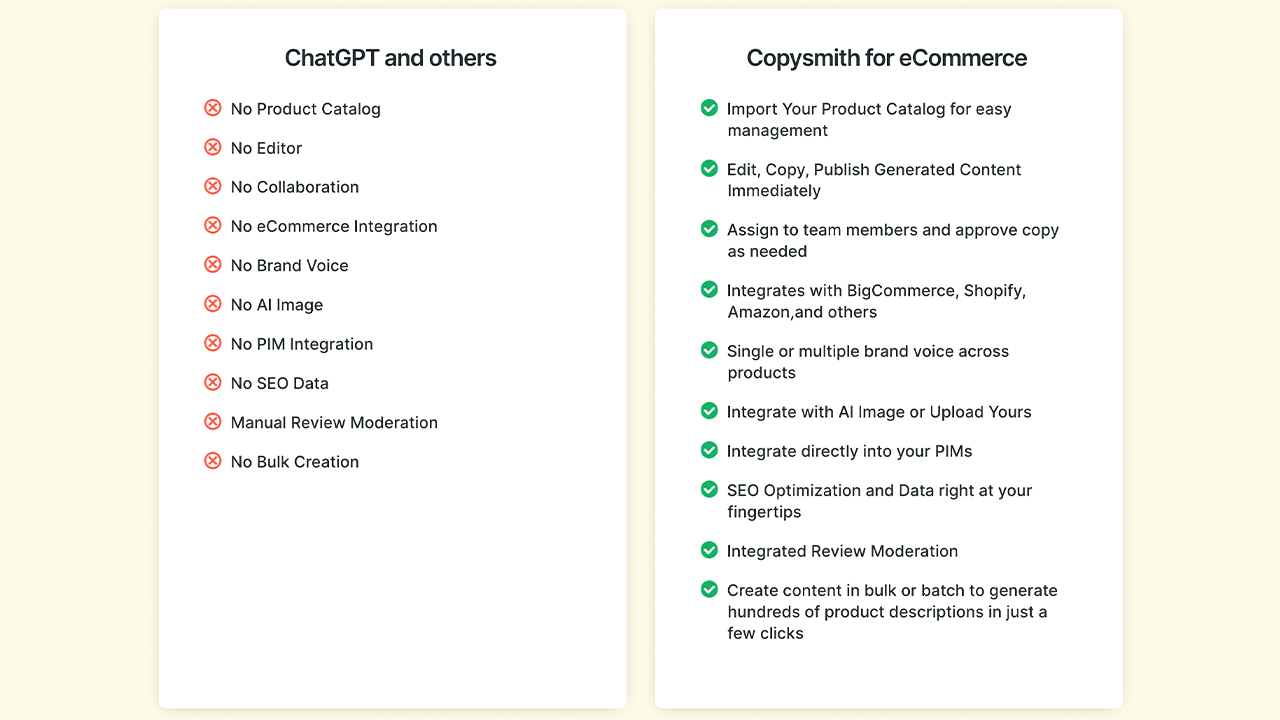Click the red X icon next to No Editor
The image size is (1280, 720).
pos(212,147)
